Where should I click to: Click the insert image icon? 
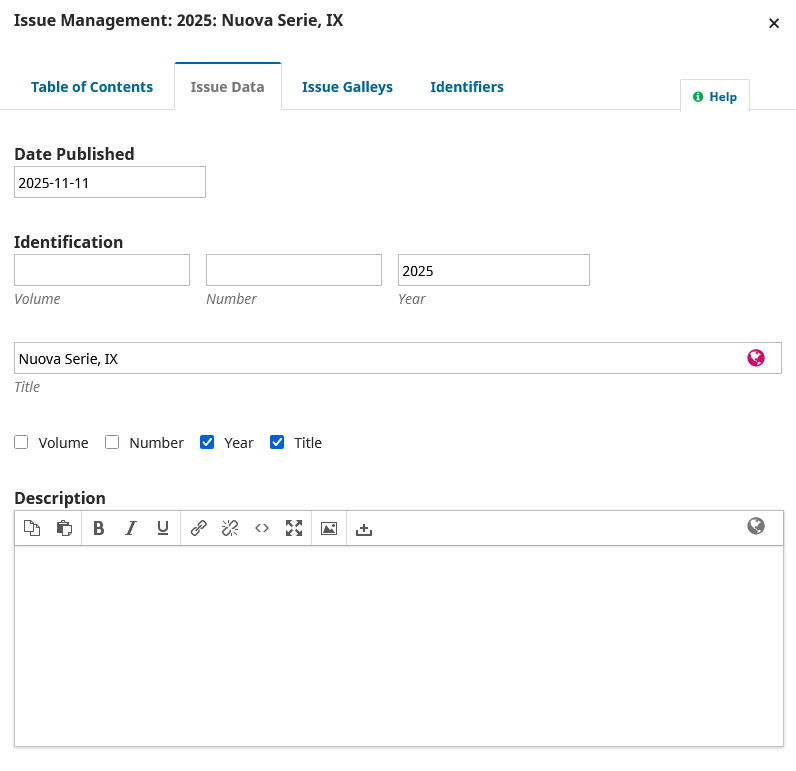click(x=329, y=528)
